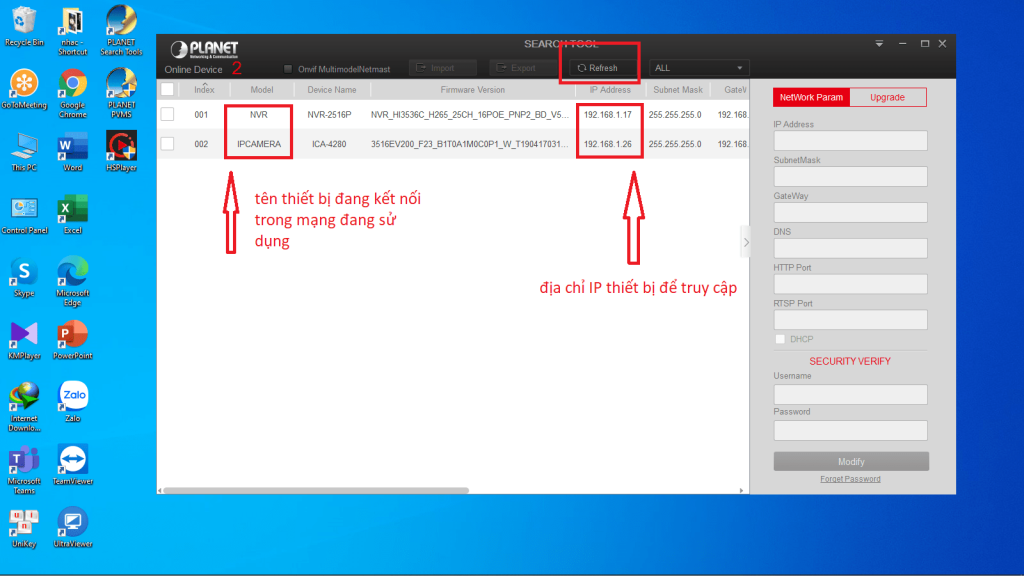Viewport: 1024px width, 577px height.
Task: Open the title bar options menu arrow
Action: click(x=879, y=44)
